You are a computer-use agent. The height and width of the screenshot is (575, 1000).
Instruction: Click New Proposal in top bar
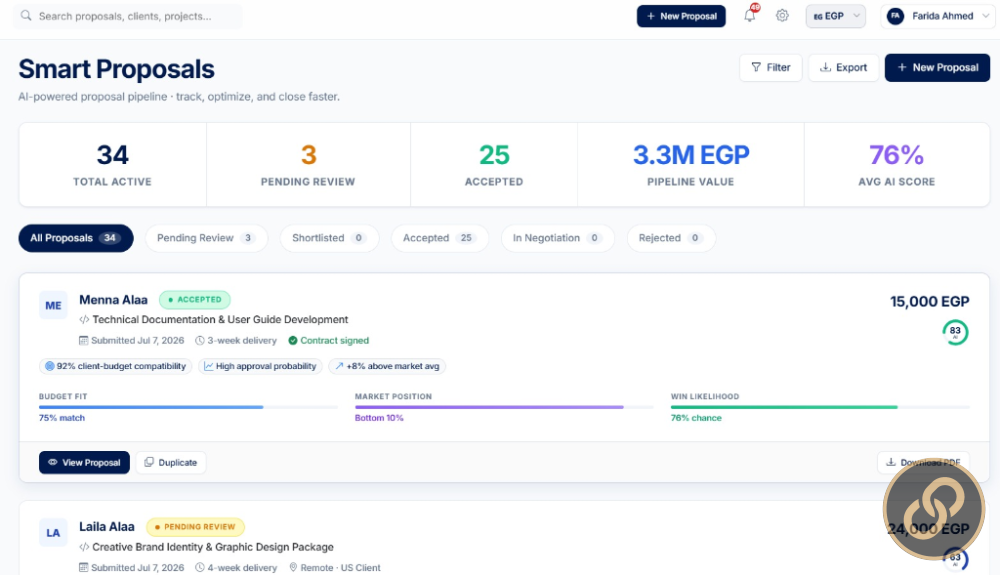pos(681,16)
